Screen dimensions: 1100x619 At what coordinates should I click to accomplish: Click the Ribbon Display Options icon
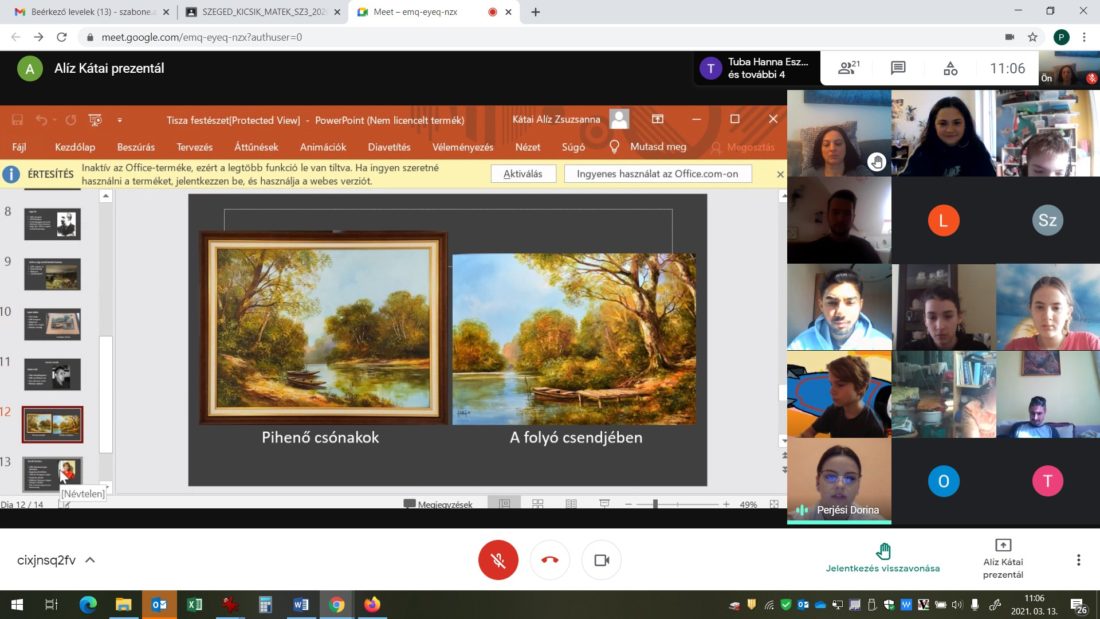657,119
